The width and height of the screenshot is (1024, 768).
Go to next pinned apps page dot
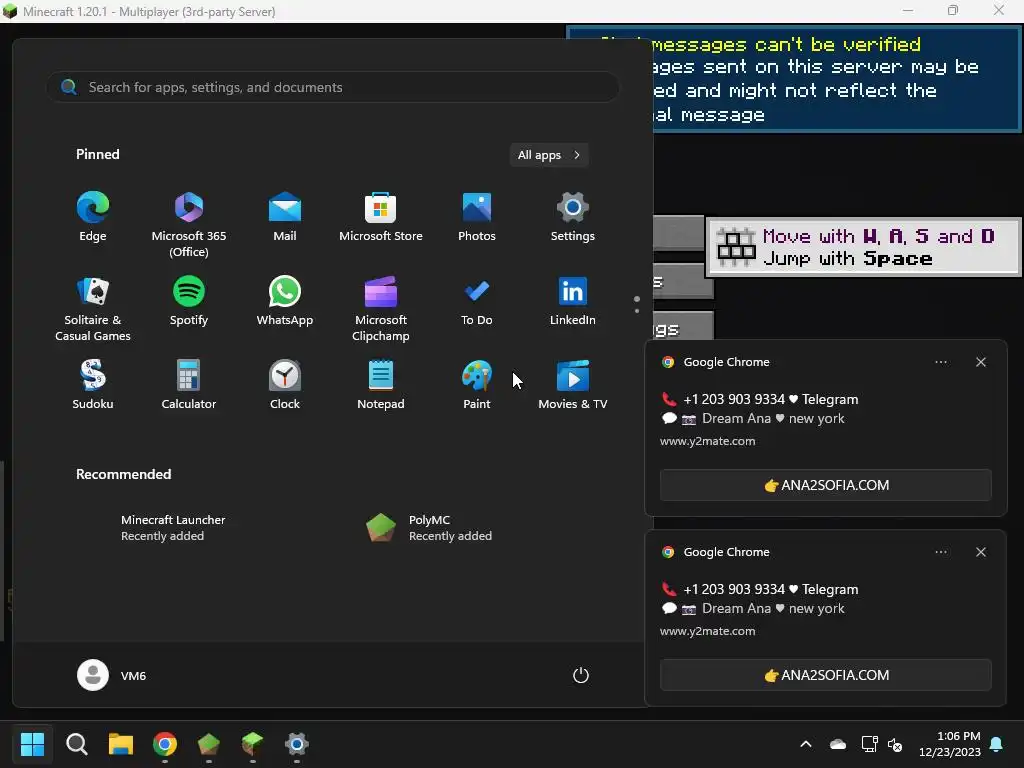point(637,311)
